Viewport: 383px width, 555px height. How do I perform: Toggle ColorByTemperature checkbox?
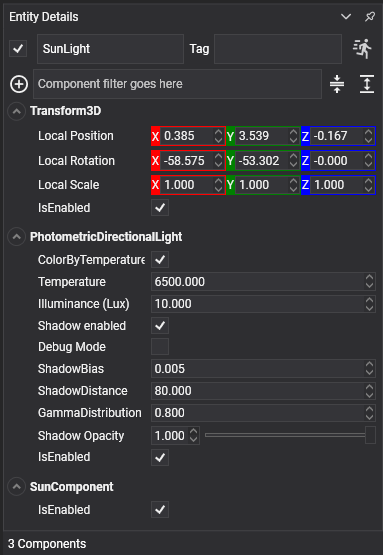160,259
